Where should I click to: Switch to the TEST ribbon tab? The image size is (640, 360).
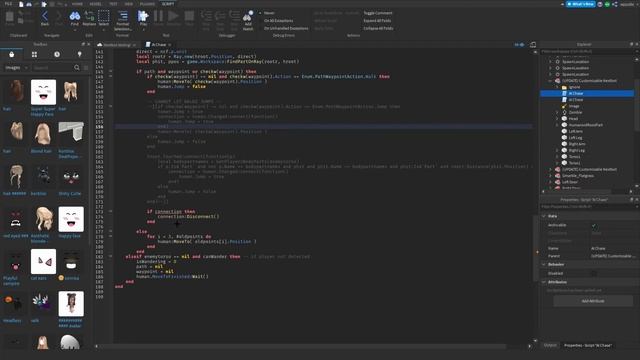coord(113,4)
